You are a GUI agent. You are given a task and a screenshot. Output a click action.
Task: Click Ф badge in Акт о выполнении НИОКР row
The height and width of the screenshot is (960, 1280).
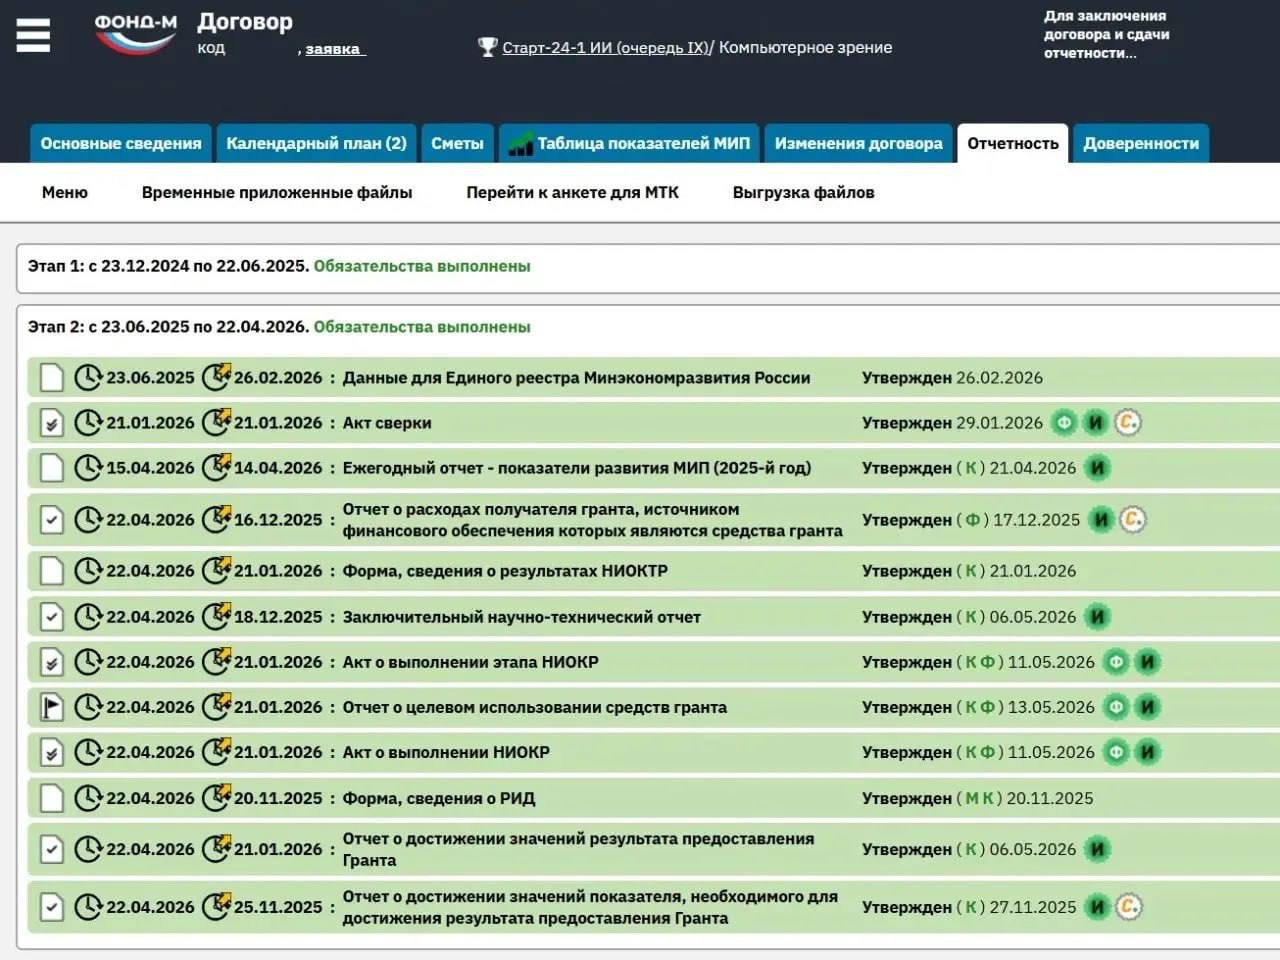point(1116,752)
